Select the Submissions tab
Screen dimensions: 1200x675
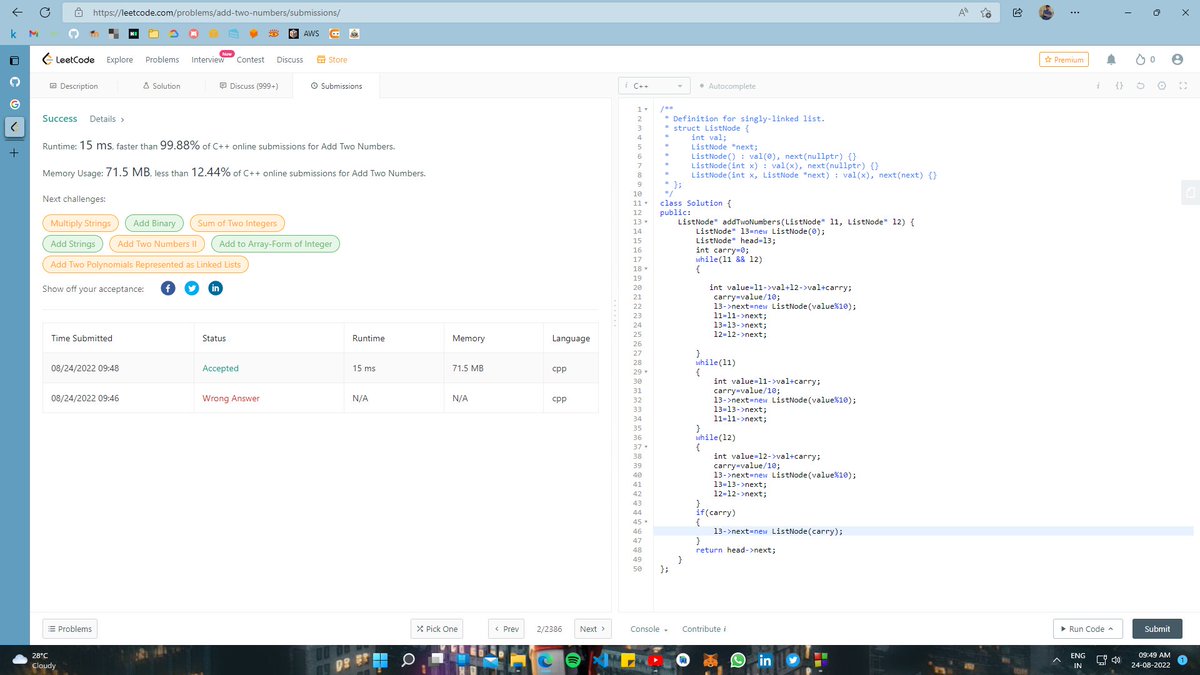point(336,86)
